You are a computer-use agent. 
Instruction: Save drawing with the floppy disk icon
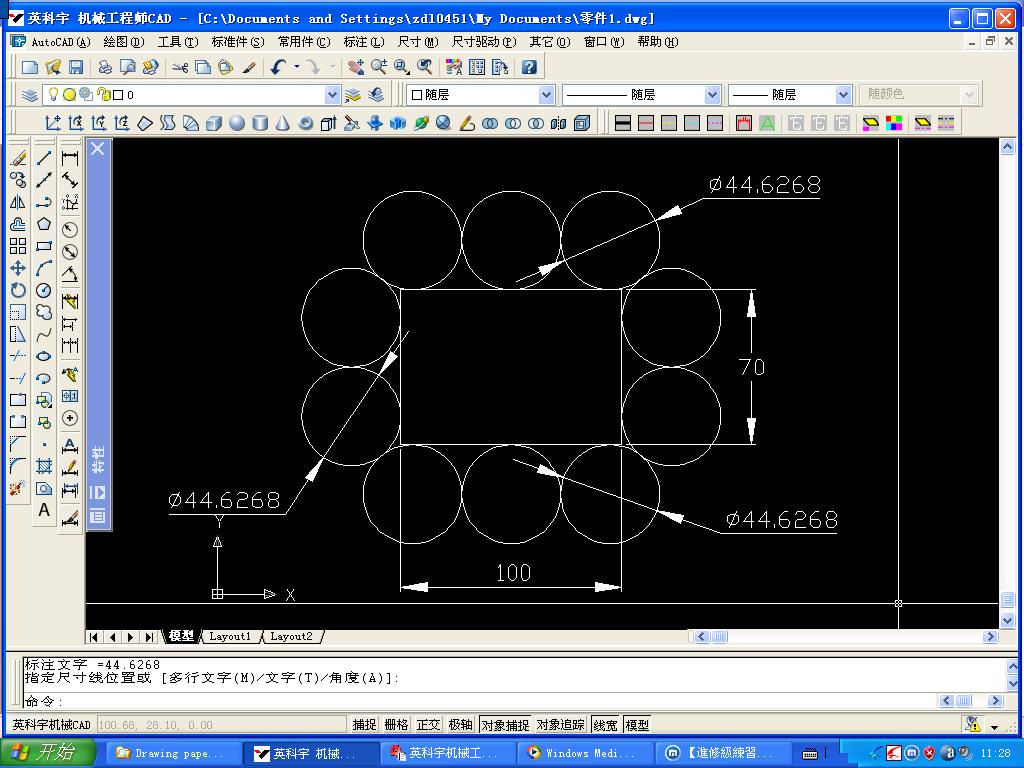(x=76, y=67)
